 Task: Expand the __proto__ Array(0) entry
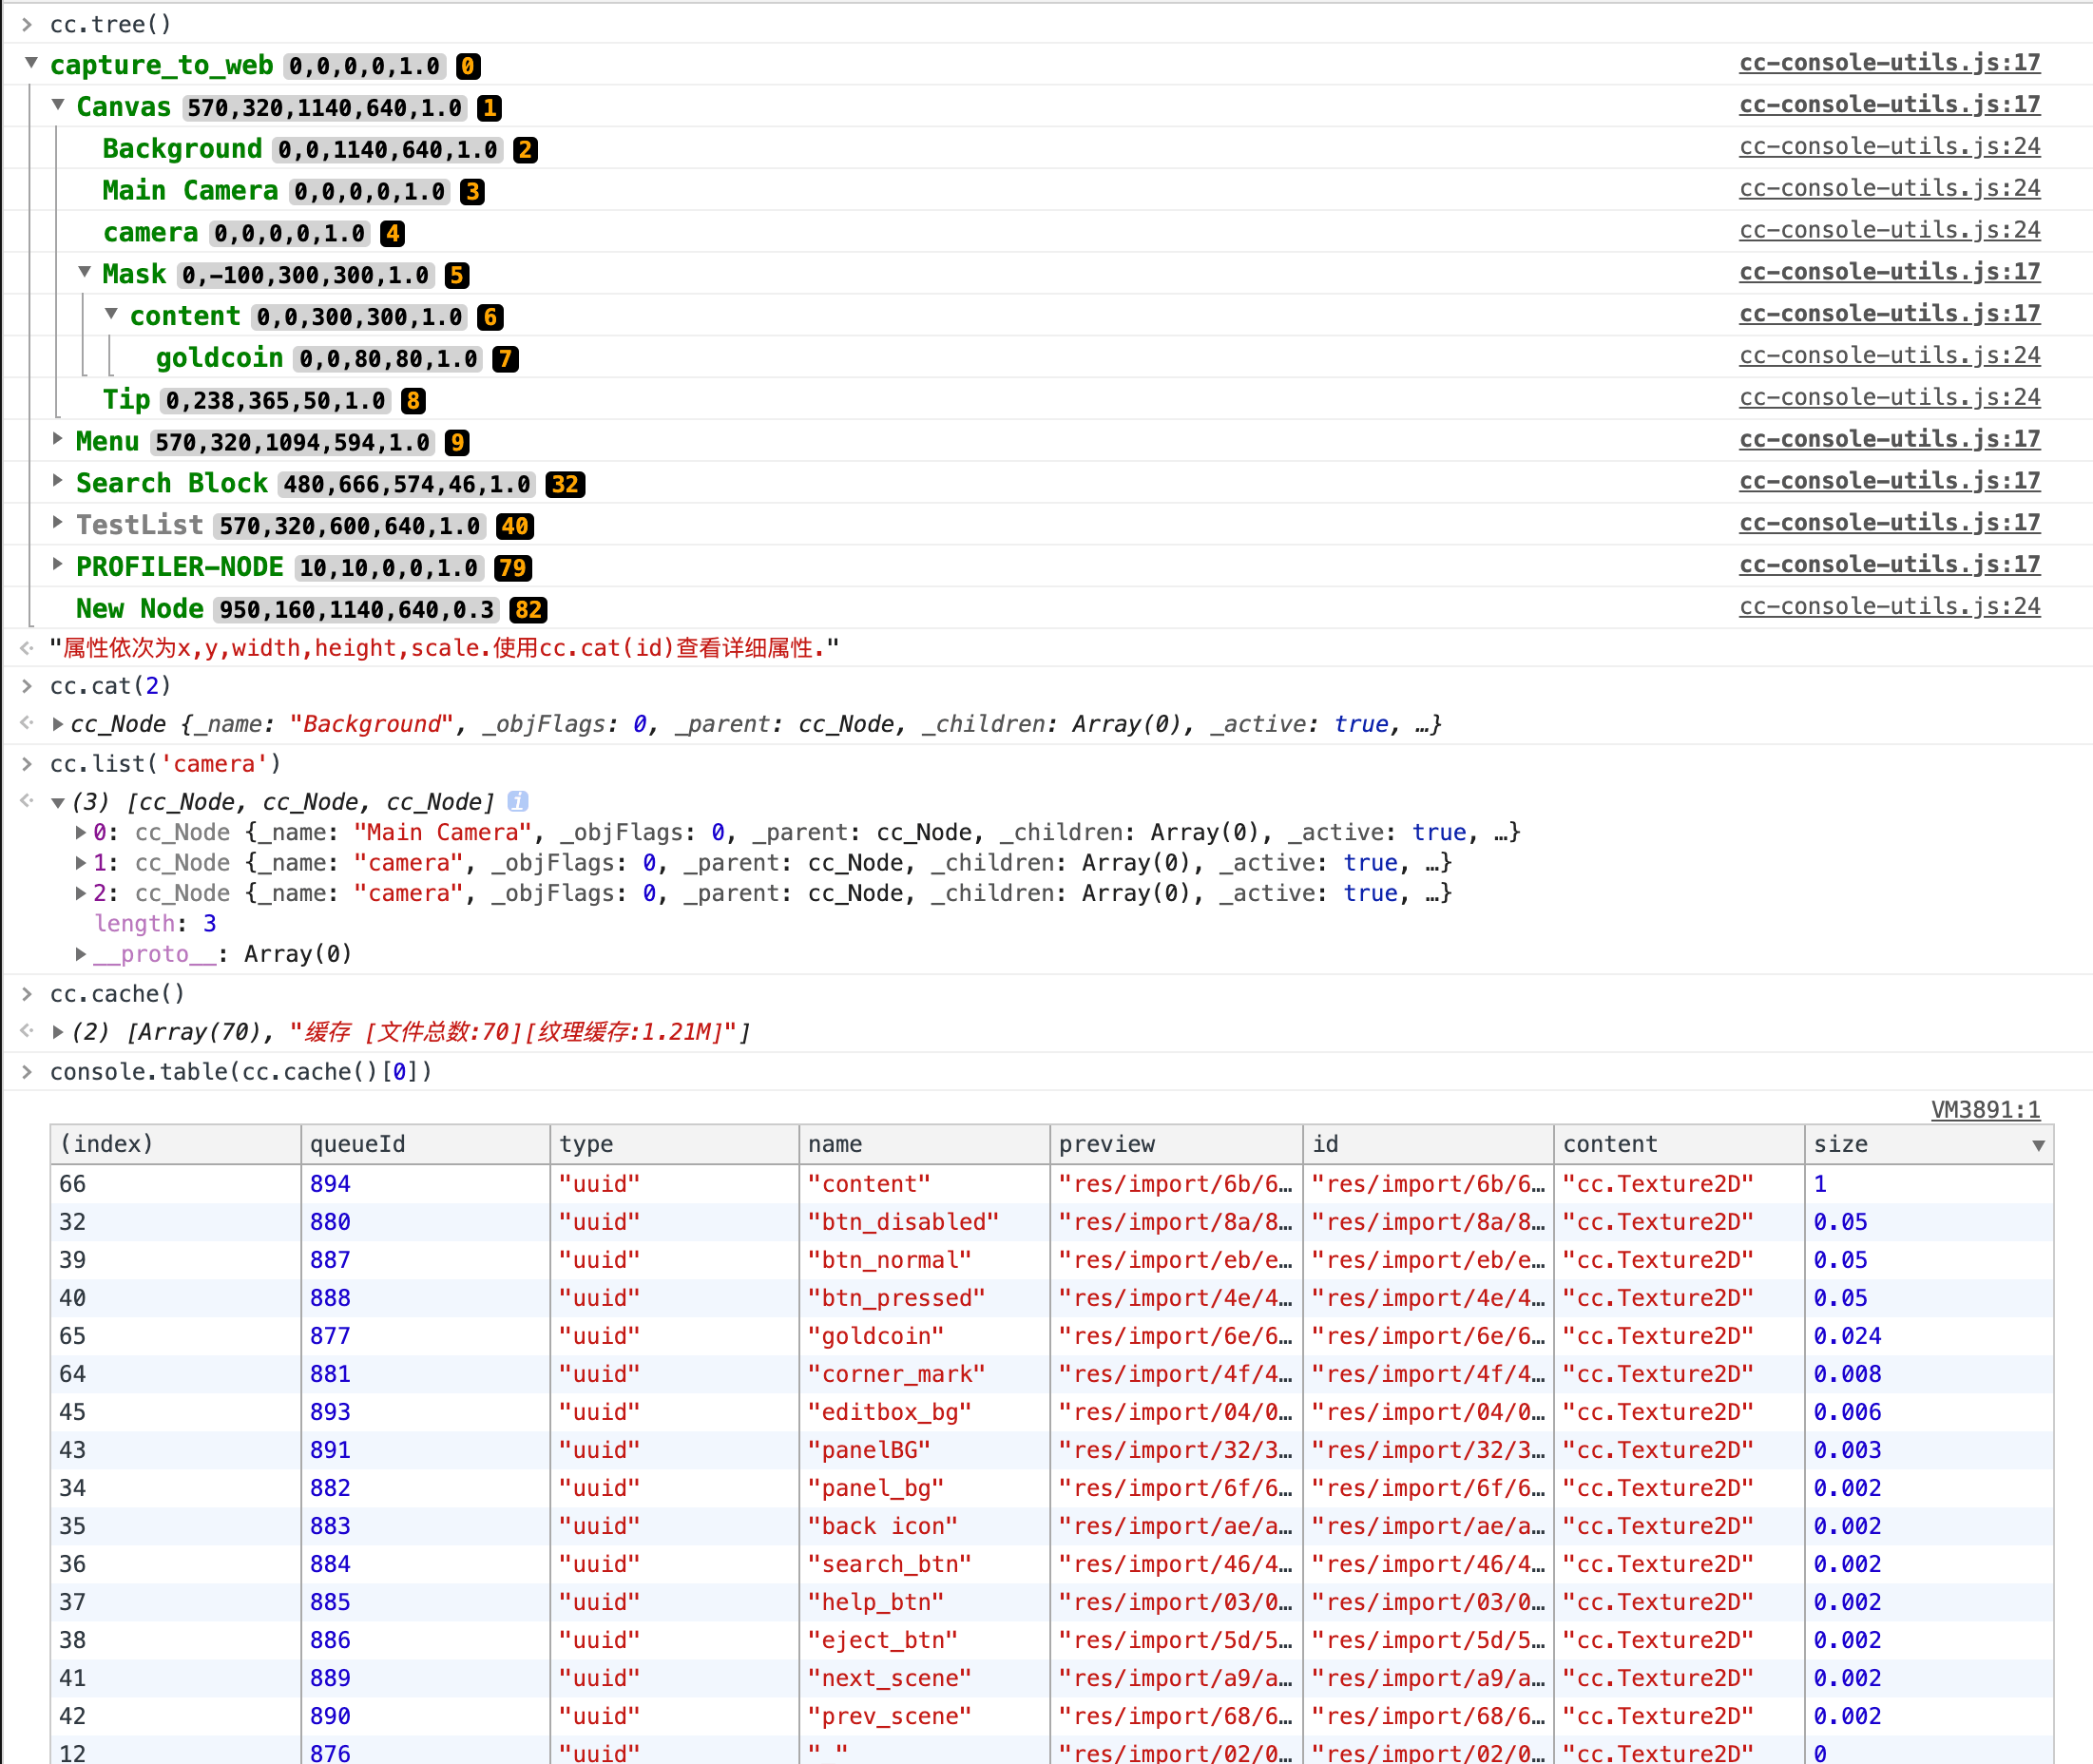click(x=81, y=954)
